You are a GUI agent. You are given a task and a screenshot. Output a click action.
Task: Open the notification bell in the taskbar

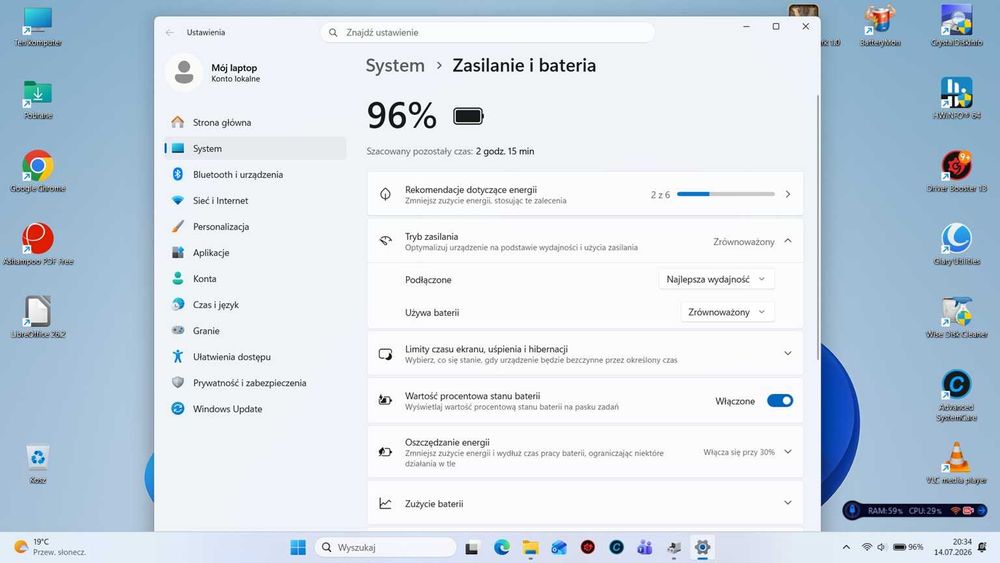(x=982, y=547)
